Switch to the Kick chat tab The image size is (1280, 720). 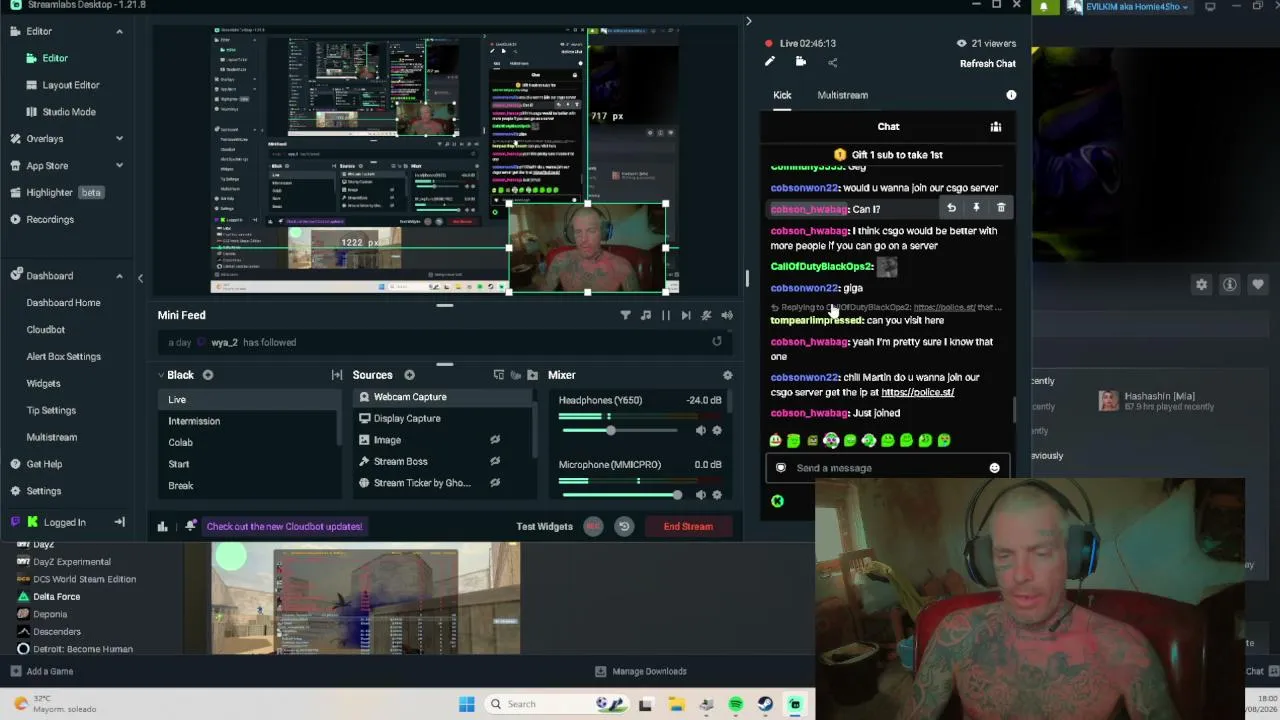tap(782, 95)
